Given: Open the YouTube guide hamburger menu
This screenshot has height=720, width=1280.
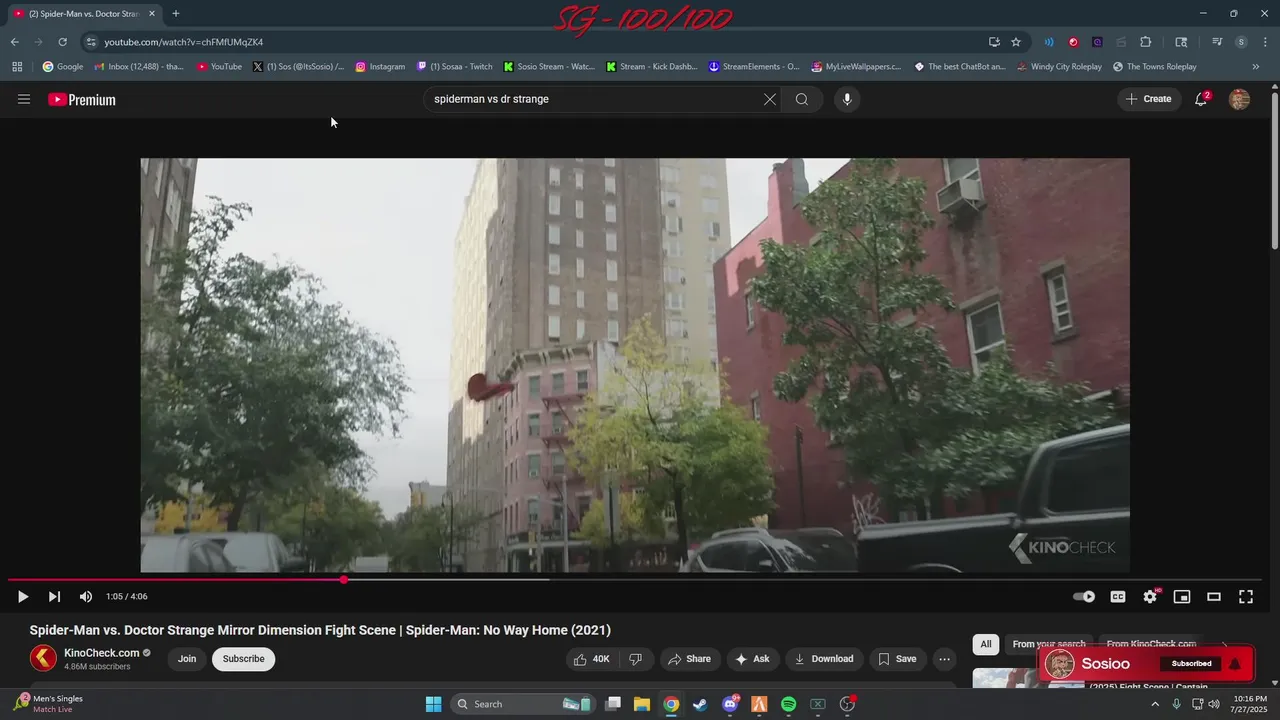Looking at the screenshot, I should click(x=24, y=99).
